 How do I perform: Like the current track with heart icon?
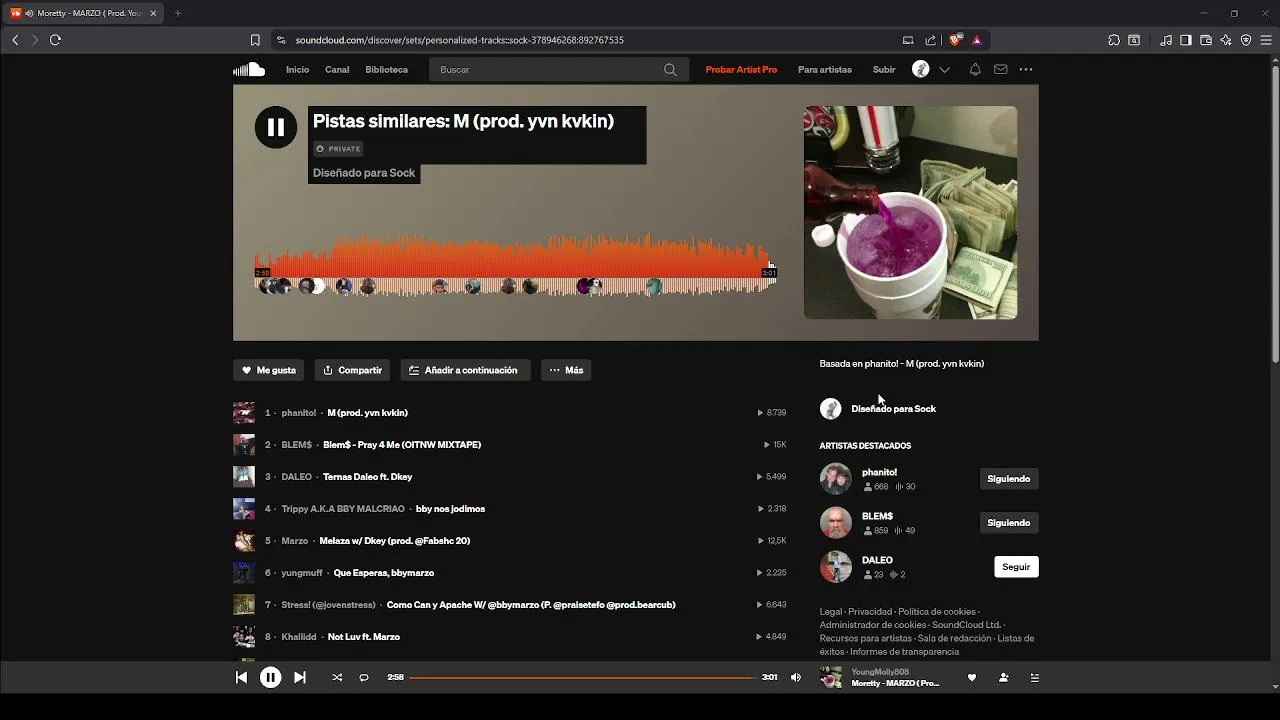(971, 677)
